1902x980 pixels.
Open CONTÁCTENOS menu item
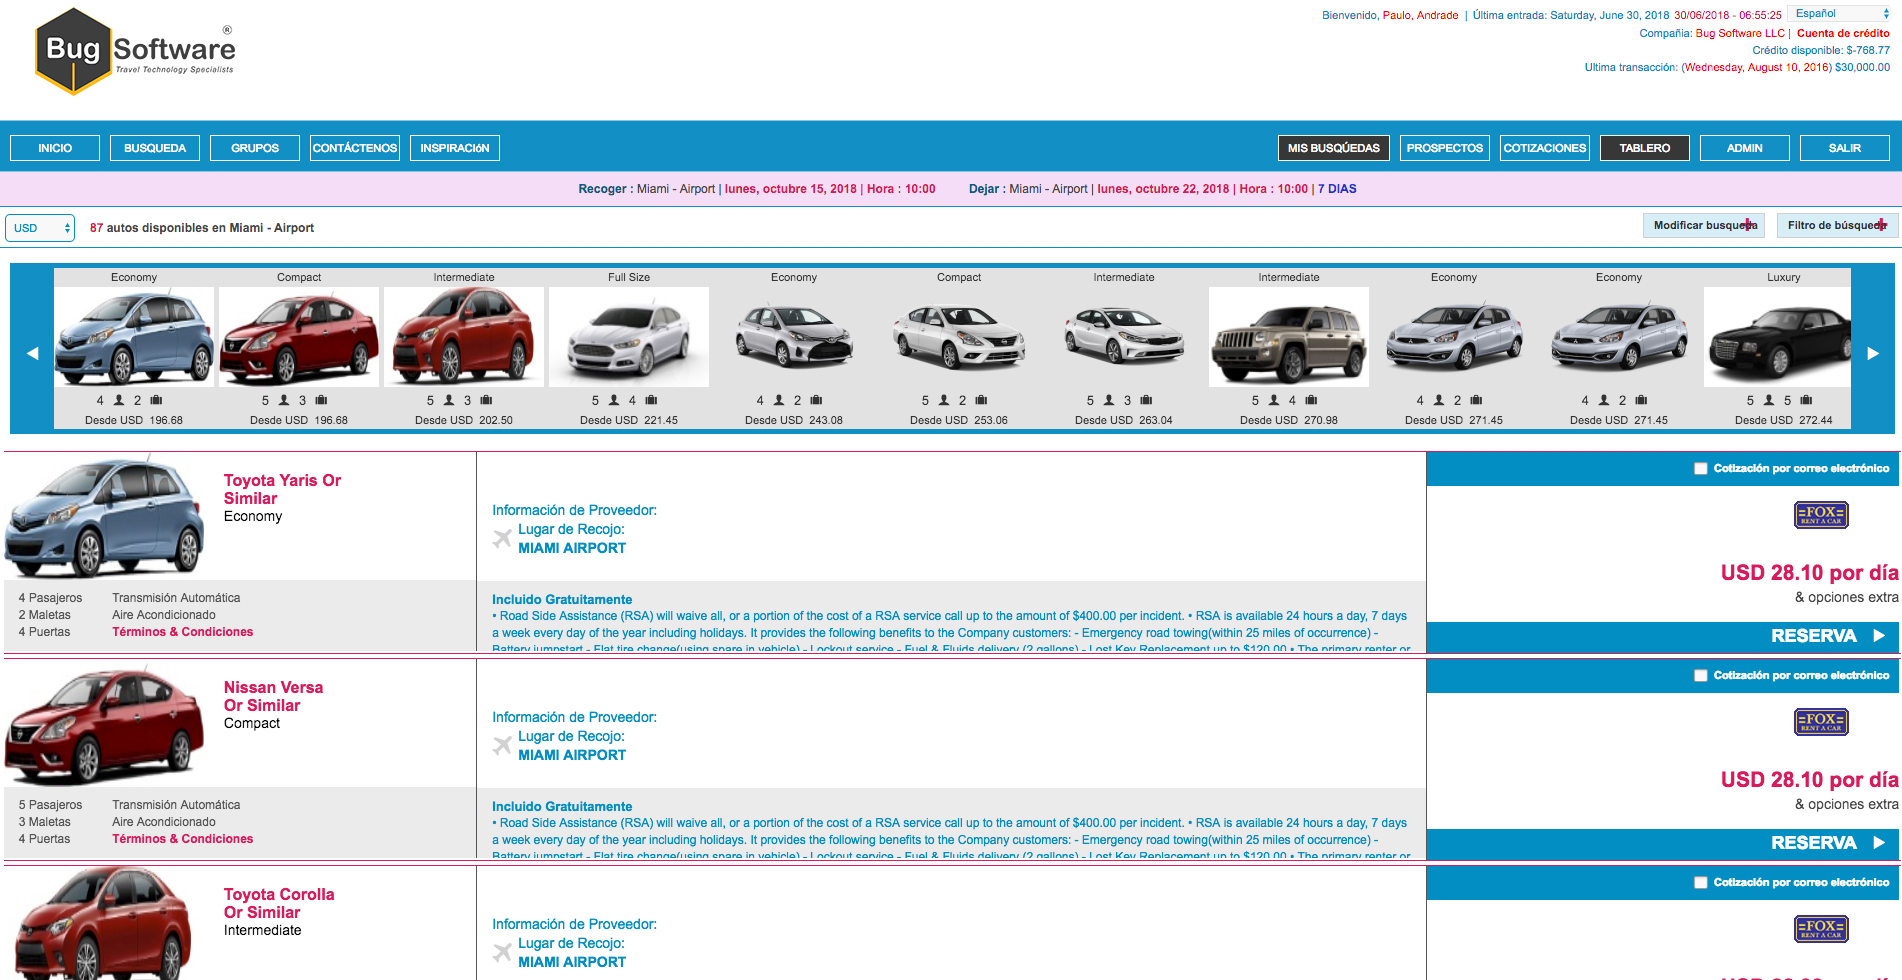[x=355, y=148]
